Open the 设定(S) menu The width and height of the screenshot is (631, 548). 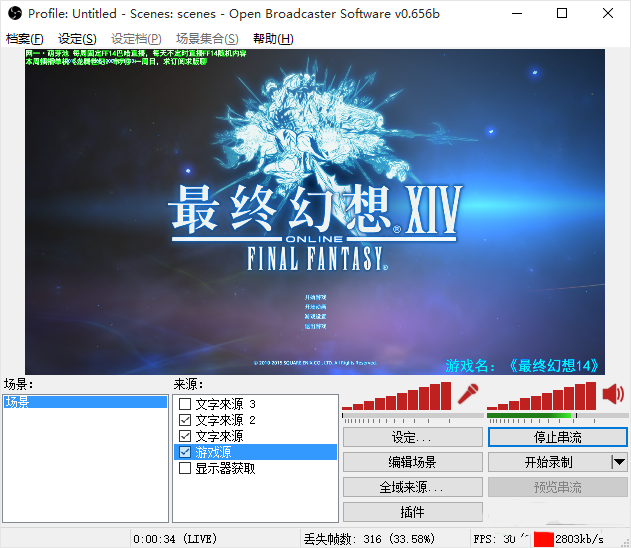click(x=77, y=39)
